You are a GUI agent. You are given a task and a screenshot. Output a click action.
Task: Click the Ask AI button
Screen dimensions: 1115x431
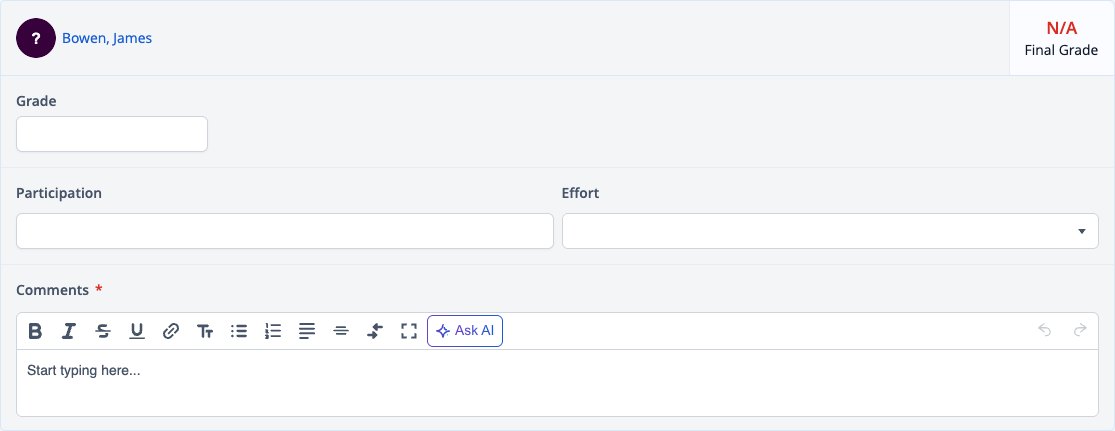465,331
